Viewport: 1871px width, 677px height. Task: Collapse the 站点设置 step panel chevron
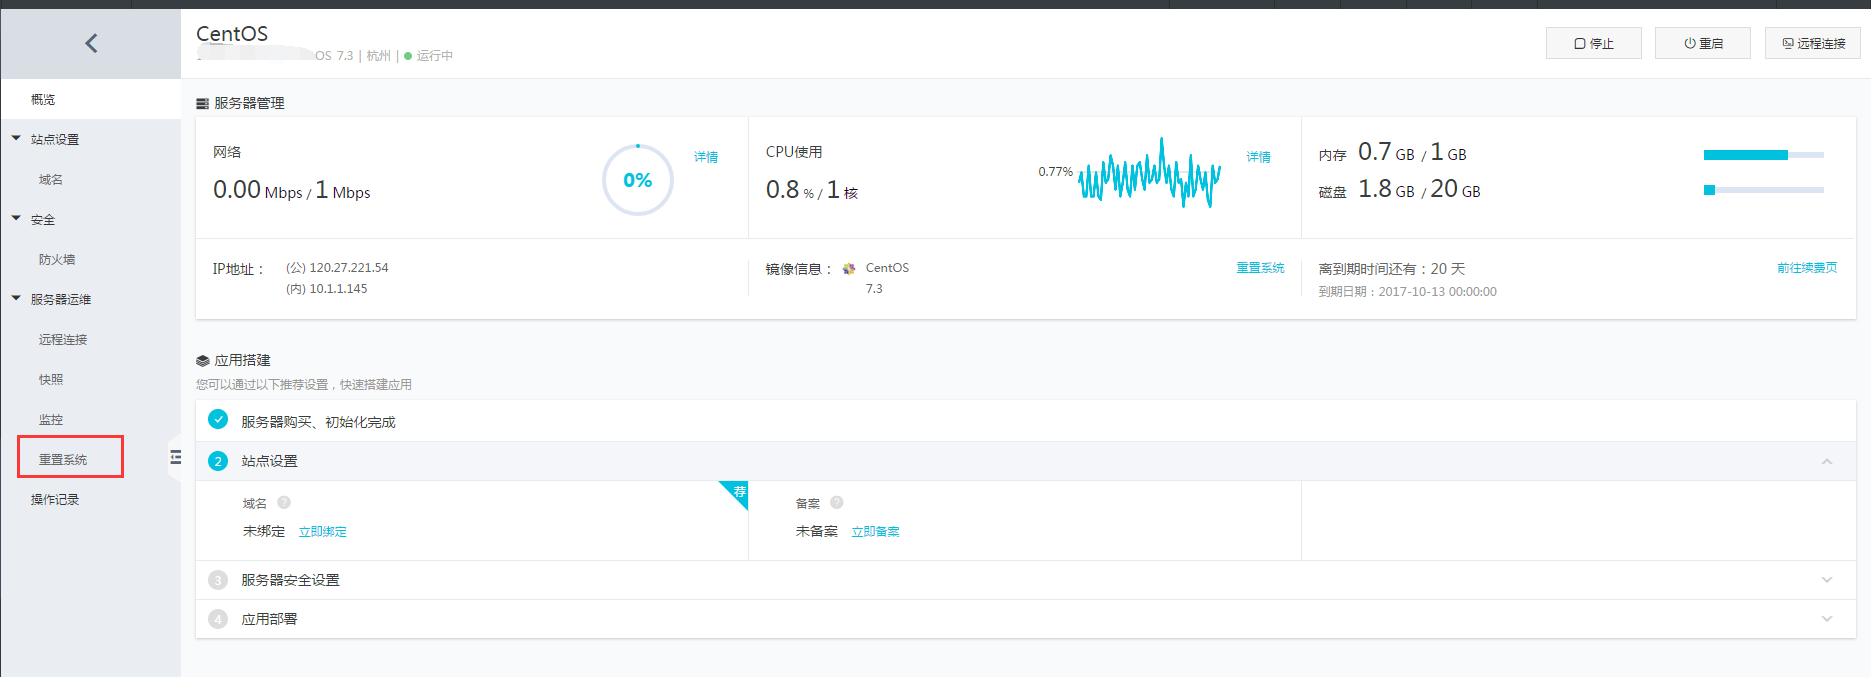pyautogui.click(x=1826, y=461)
